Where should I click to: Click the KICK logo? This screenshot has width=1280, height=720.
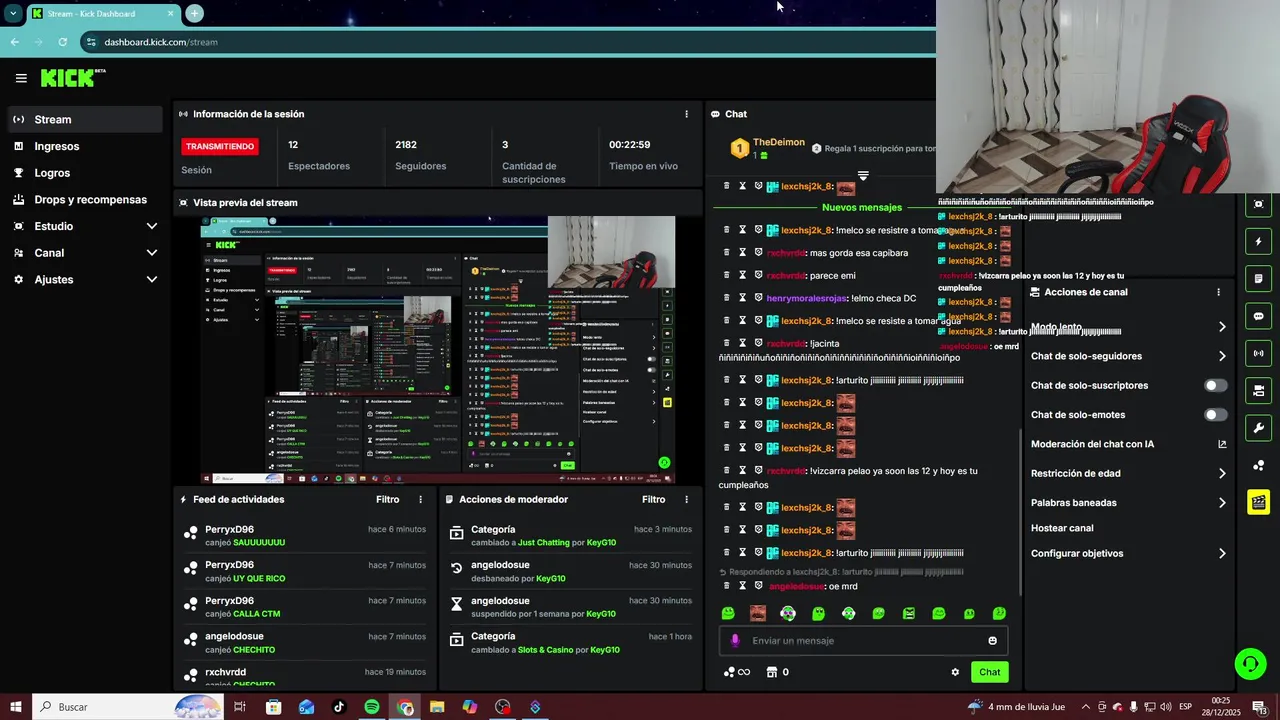72,78
